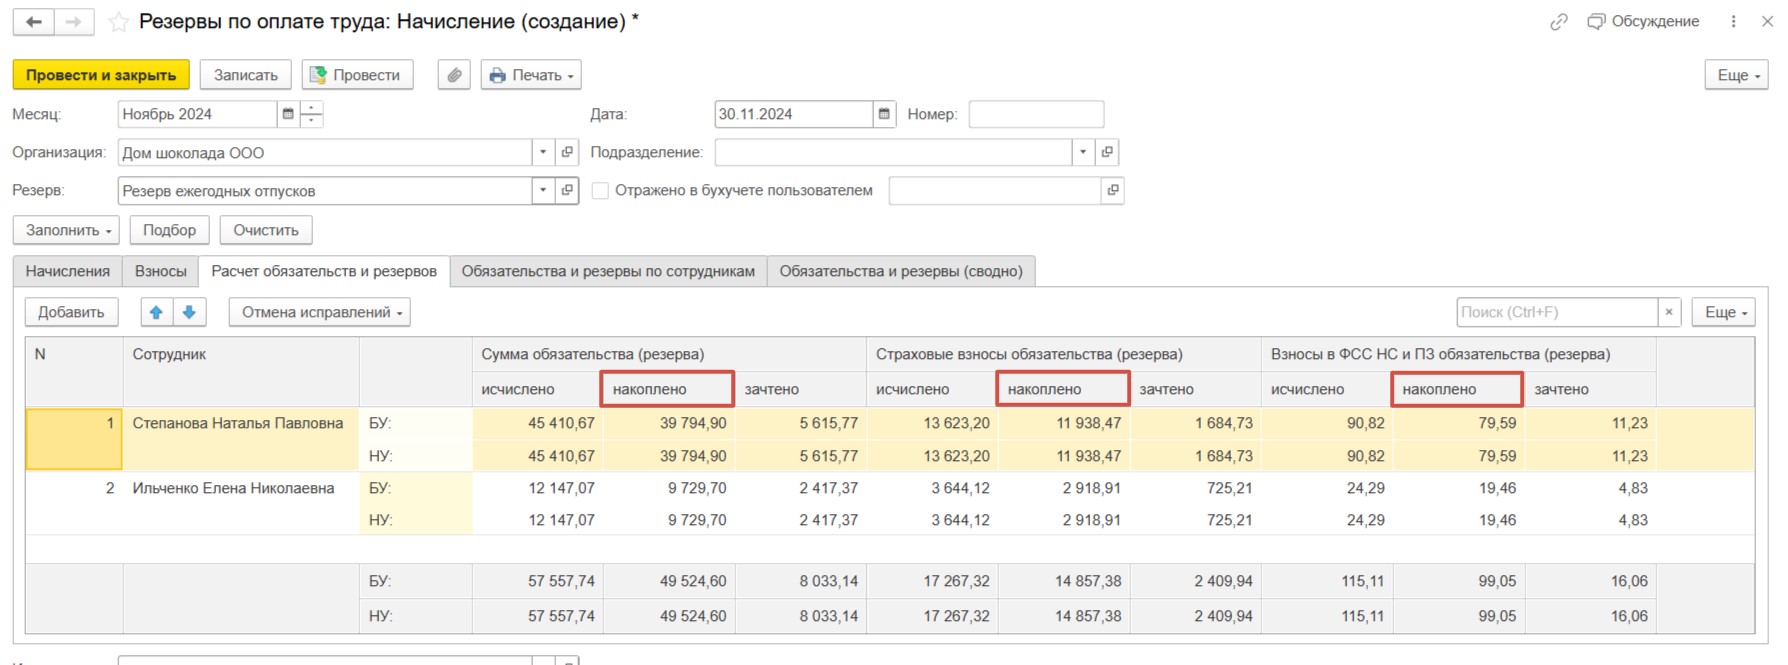Expand the Резерв dropdown list

click(x=543, y=191)
